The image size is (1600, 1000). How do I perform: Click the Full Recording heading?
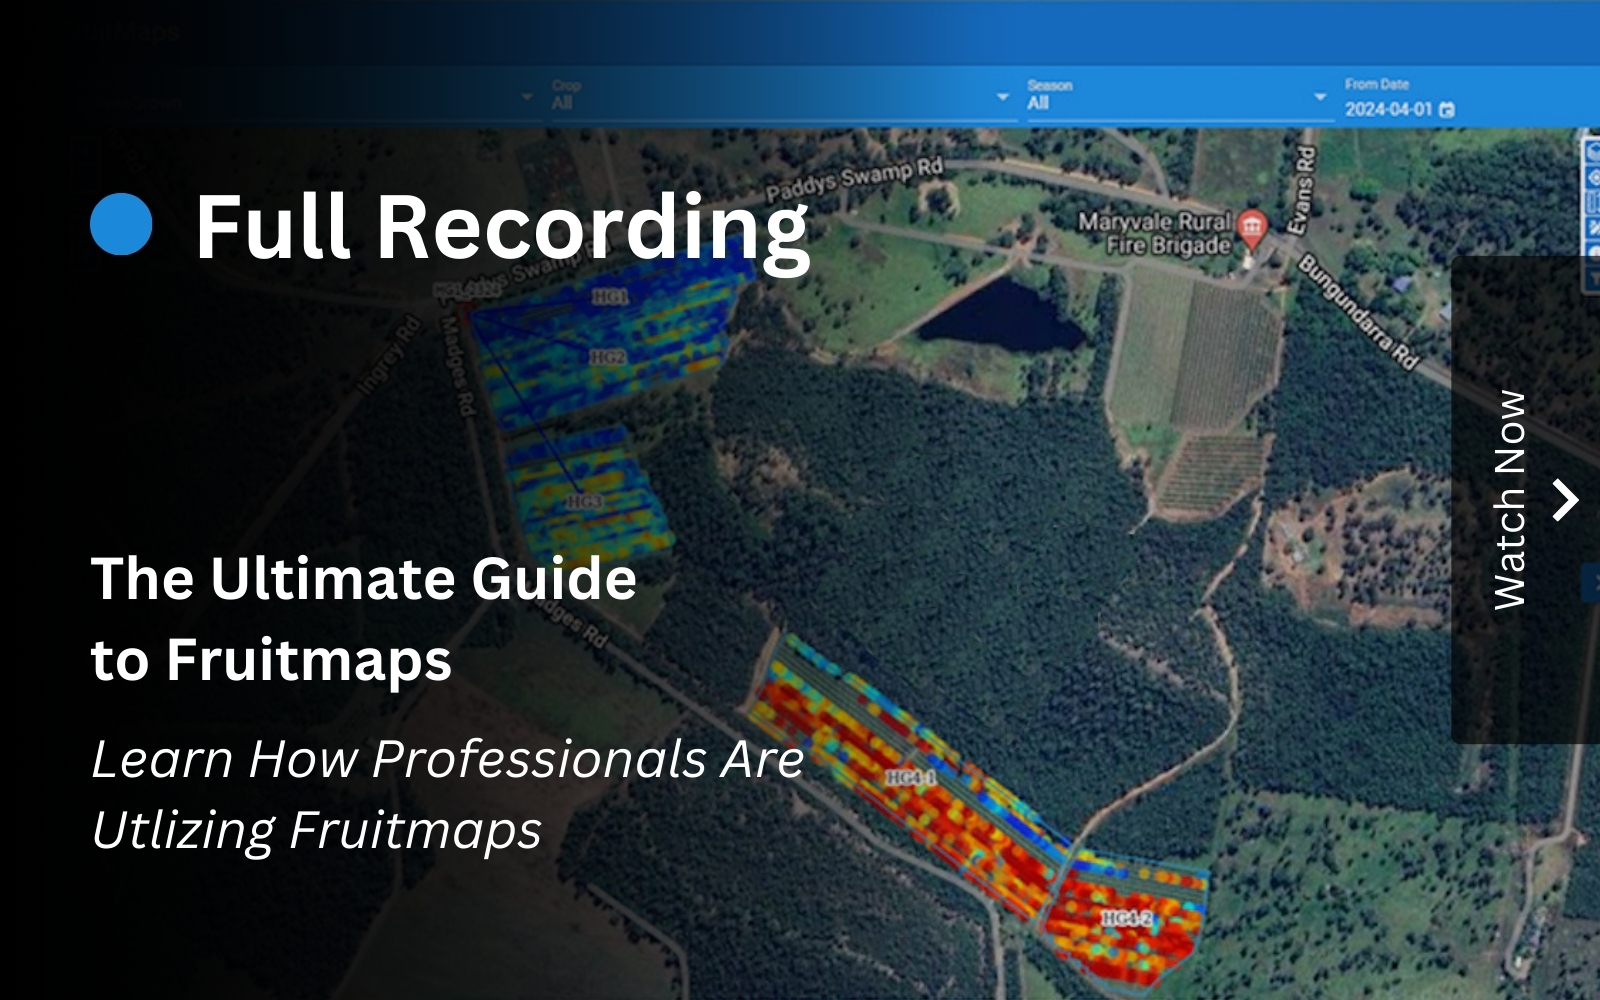(501, 227)
